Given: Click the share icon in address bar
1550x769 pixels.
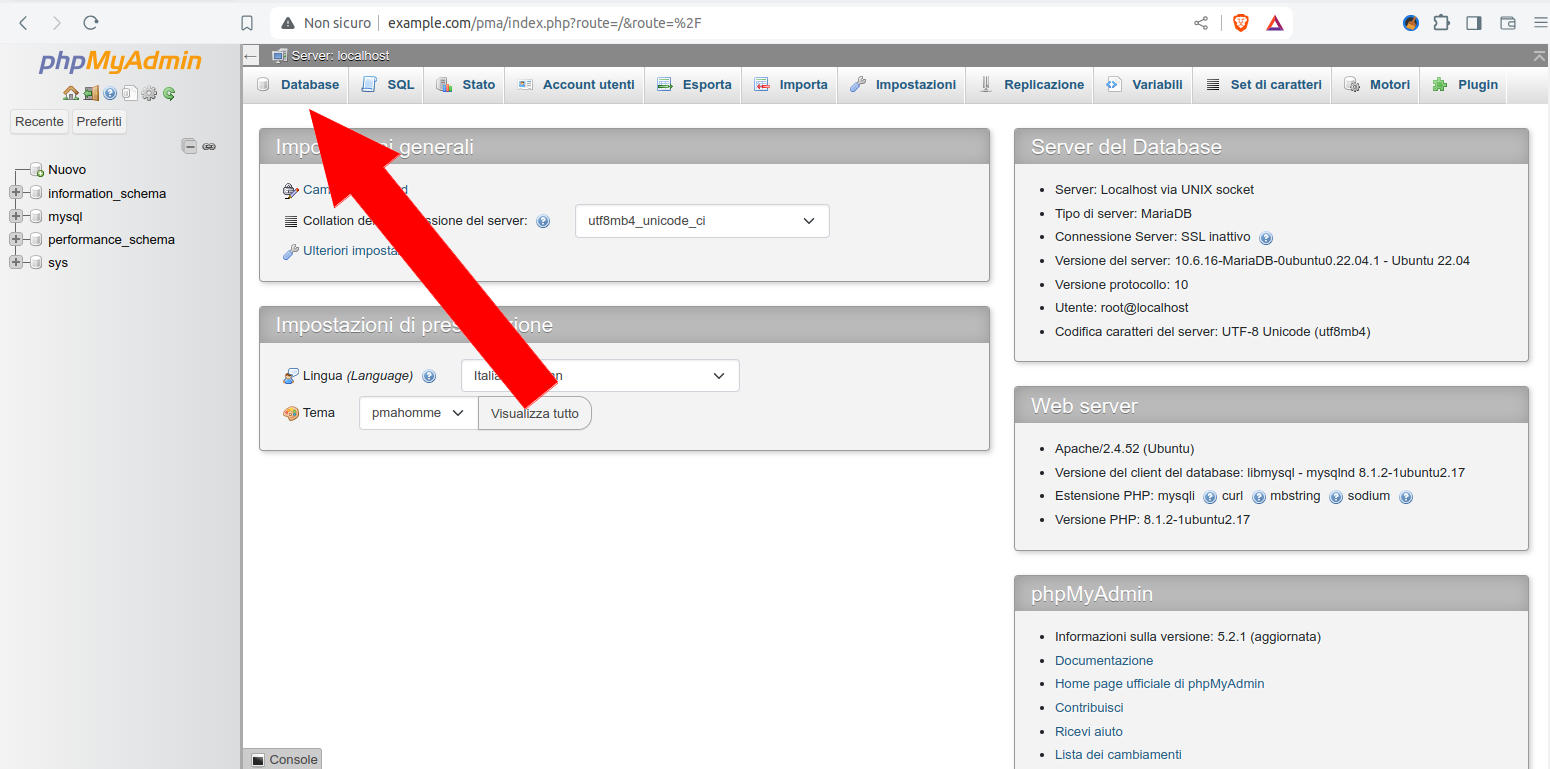Looking at the screenshot, I should [x=1201, y=23].
